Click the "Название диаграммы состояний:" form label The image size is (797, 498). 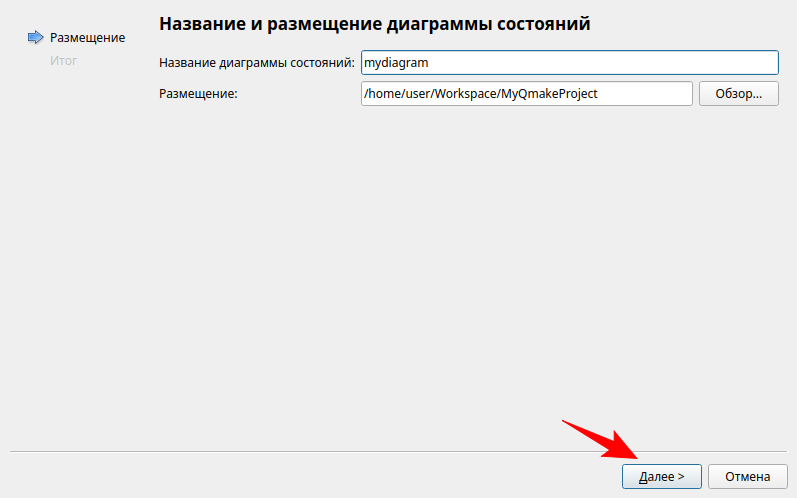(x=256, y=63)
